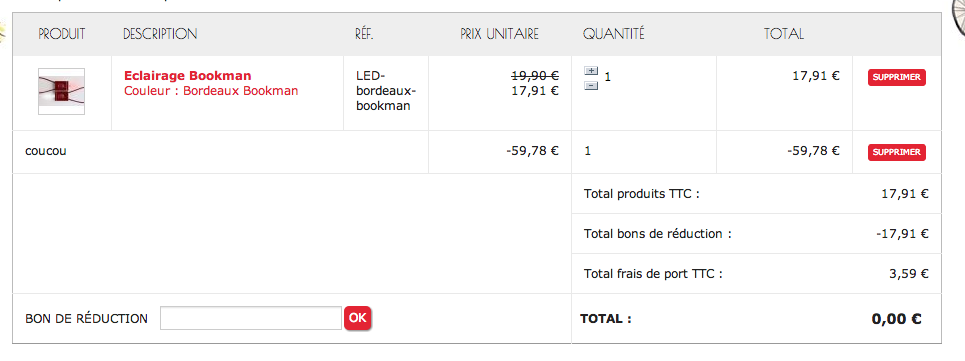The height and width of the screenshot is (361, 965).
Task: Remove Eclairage Bookman with its Supprimer button
Action: 897,77
